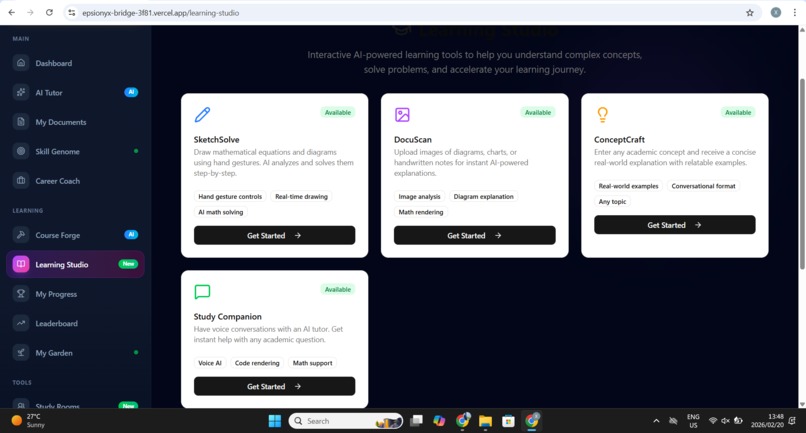
Task: Open the Windows Start menu
Action: (x=275, y=421)
